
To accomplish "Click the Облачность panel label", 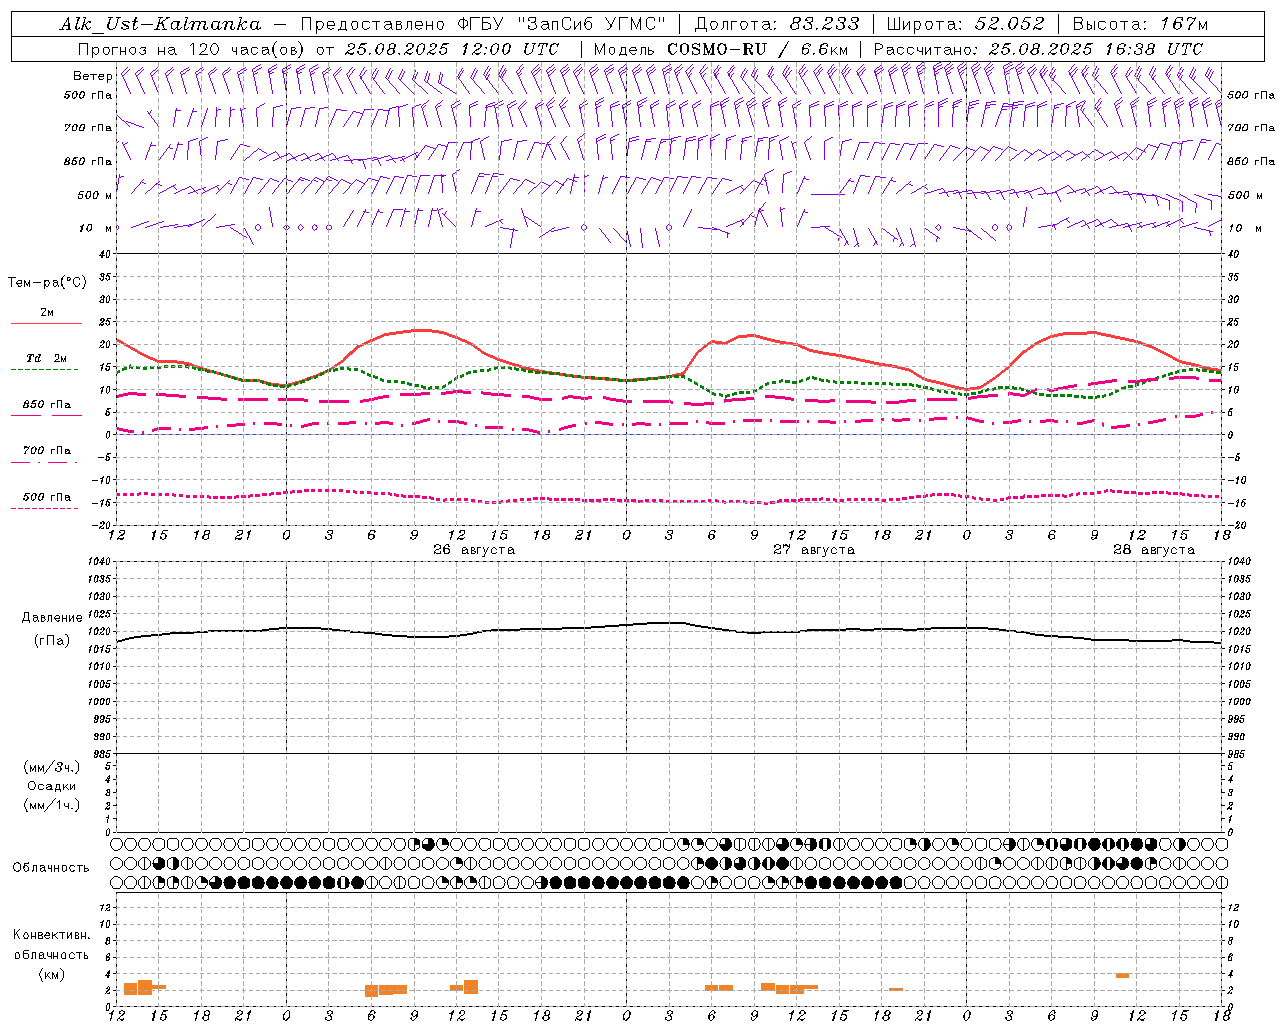I will point(51,868).
